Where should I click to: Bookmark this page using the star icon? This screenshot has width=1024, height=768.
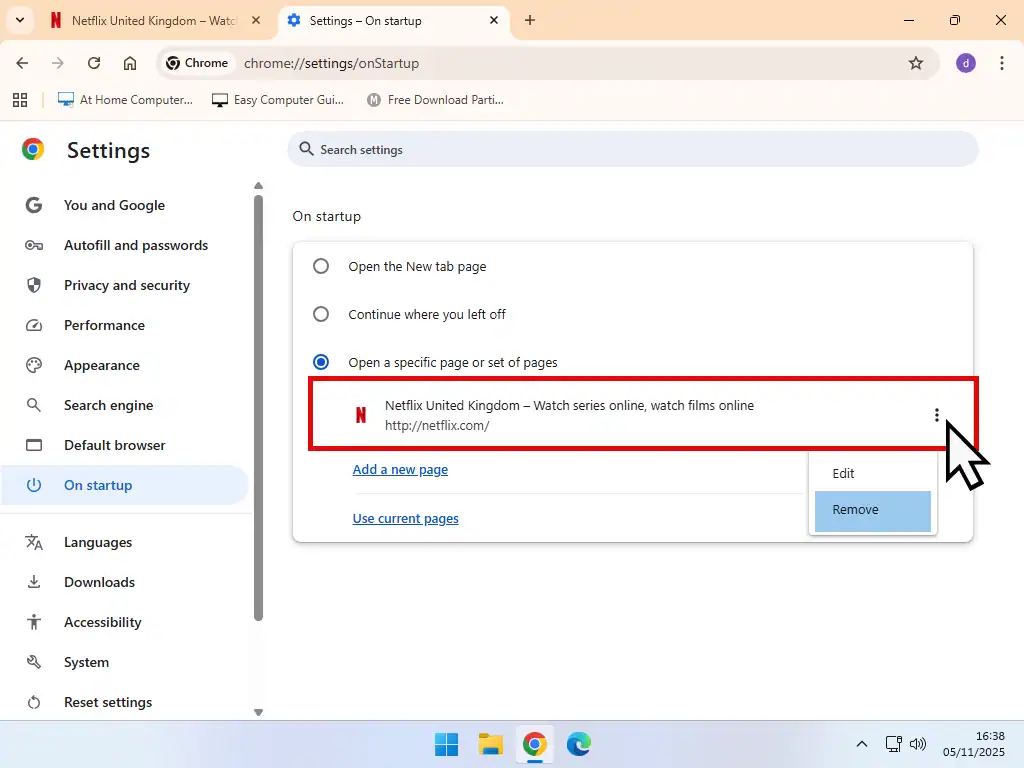917,62
